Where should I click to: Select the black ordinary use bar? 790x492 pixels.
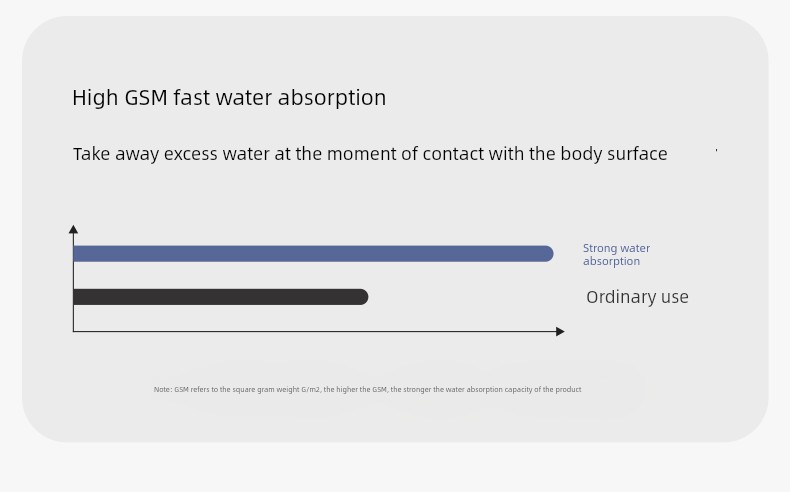pyautogui.click(x=221, y=297)
